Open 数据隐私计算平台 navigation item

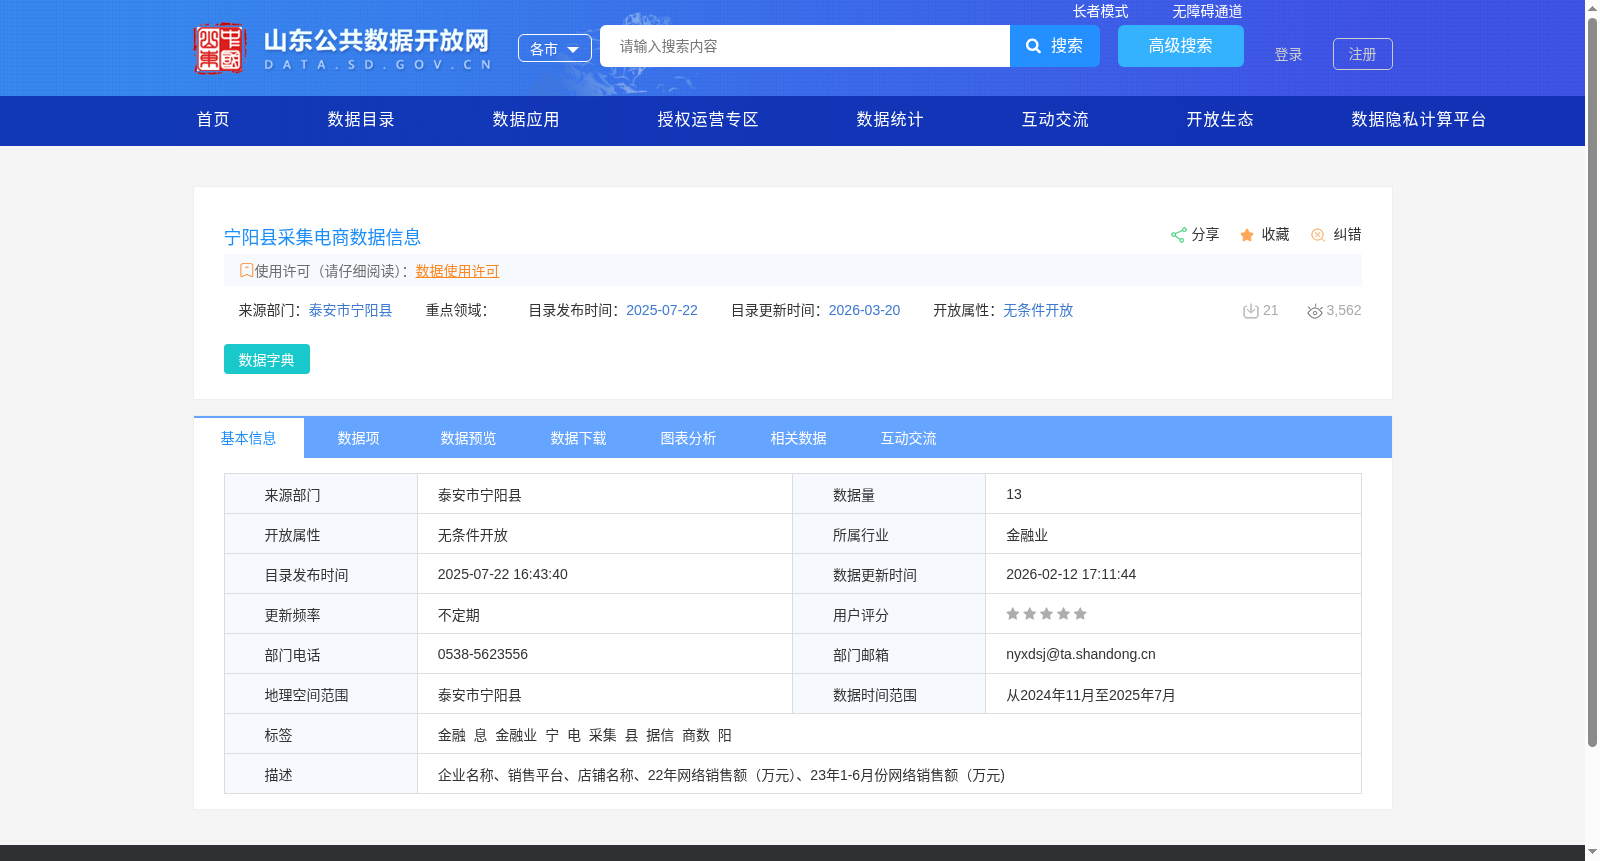(x=1419, y=120)
